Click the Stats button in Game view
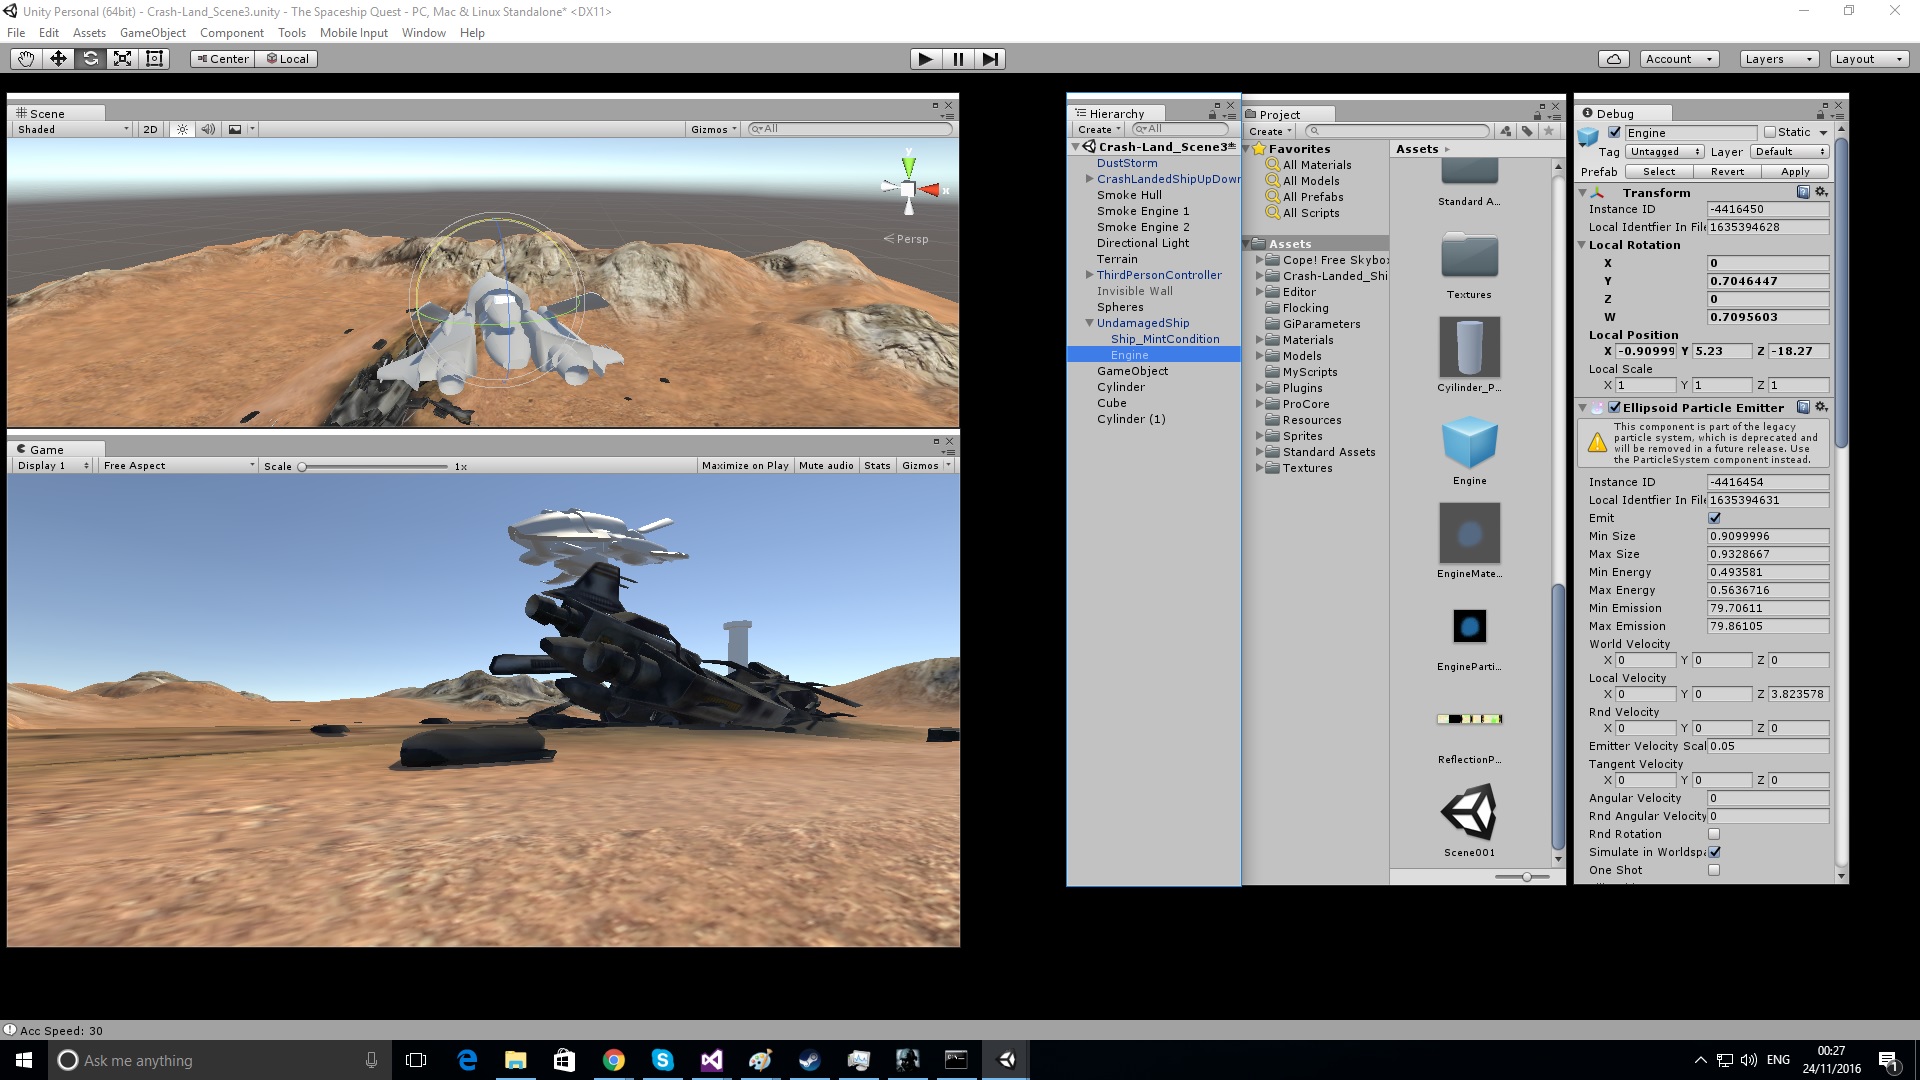 877,466
